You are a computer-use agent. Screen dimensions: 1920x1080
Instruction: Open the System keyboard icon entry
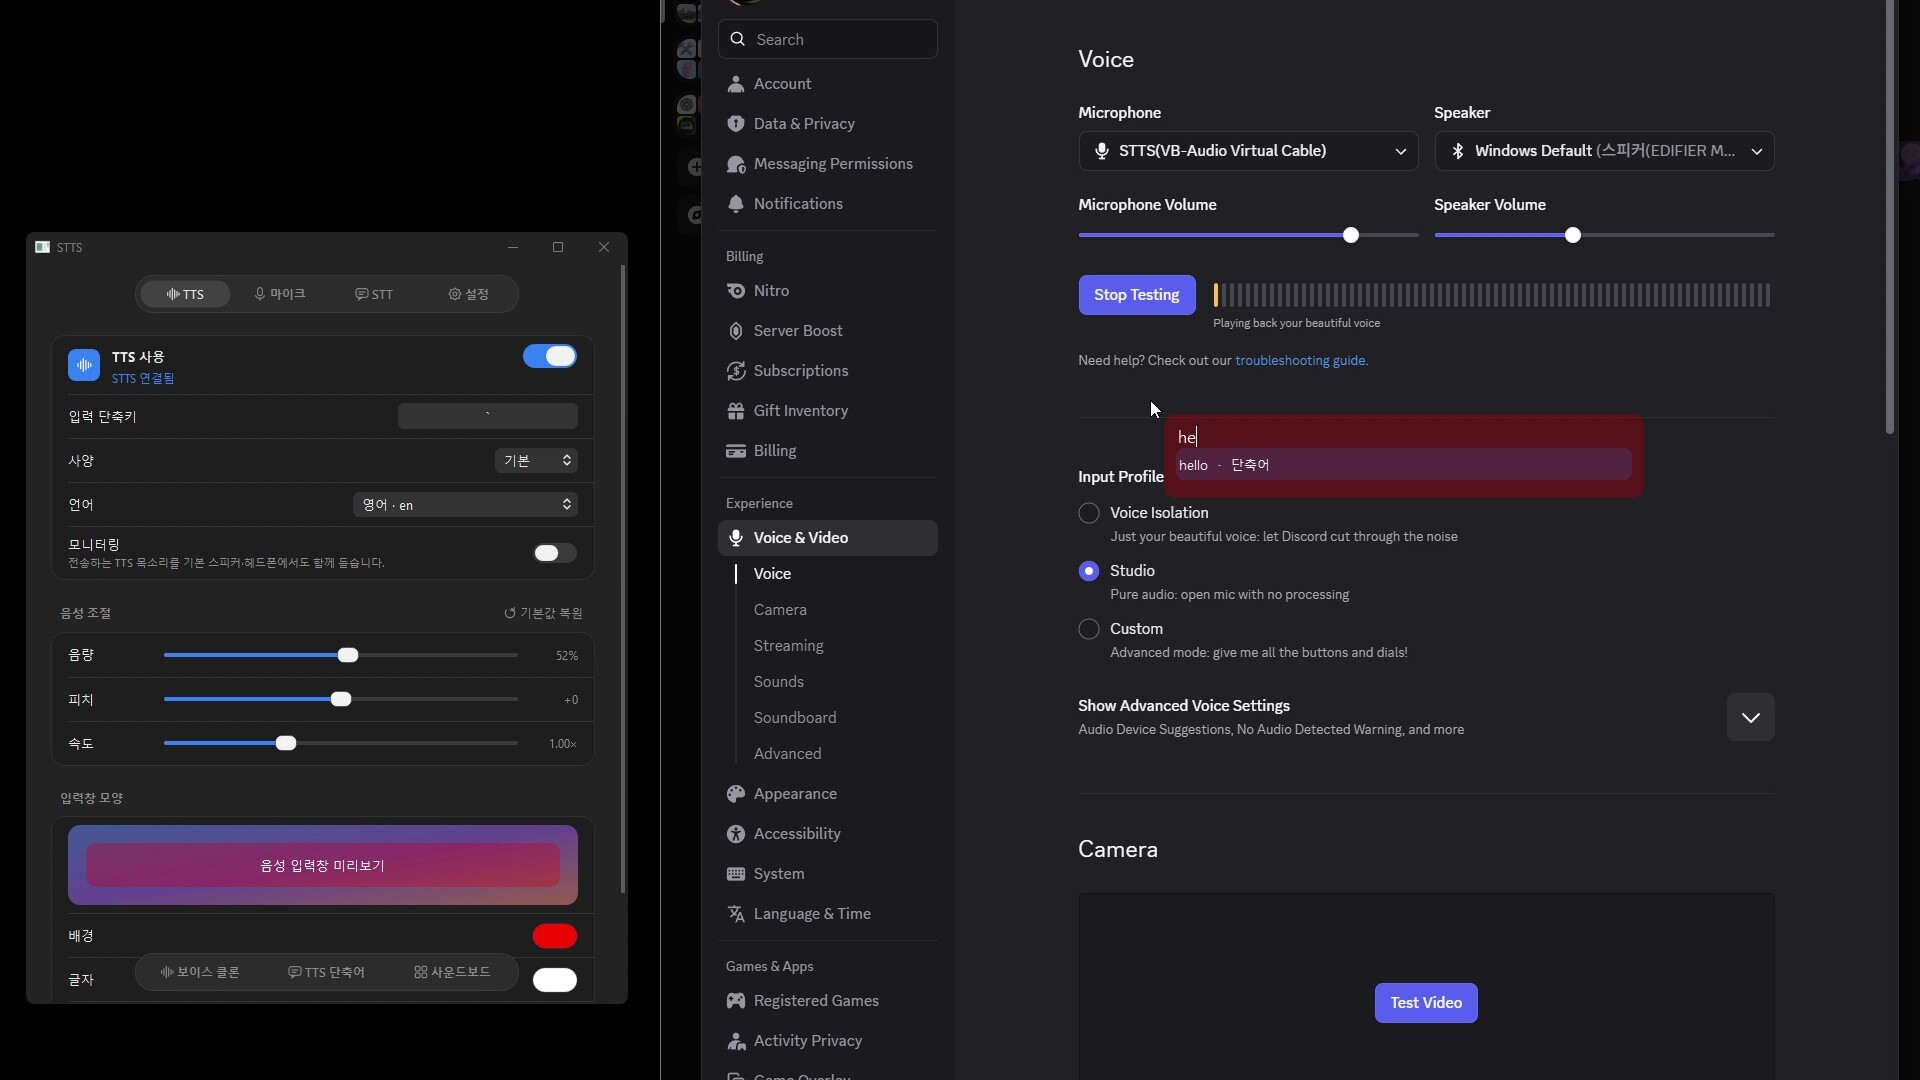click(x=736, y=874)
